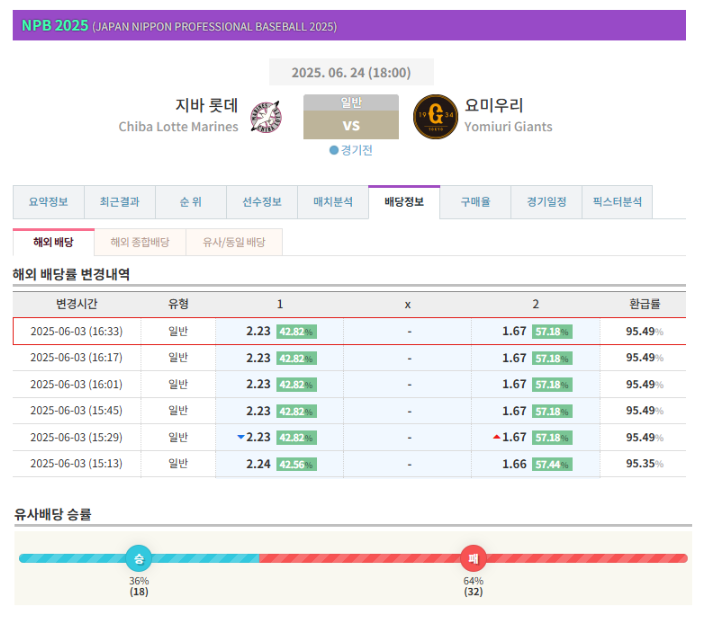This screenshot has width=708, height=623.
Task: Click the NPB 2025 league title
Action: [x=55, y=25]
